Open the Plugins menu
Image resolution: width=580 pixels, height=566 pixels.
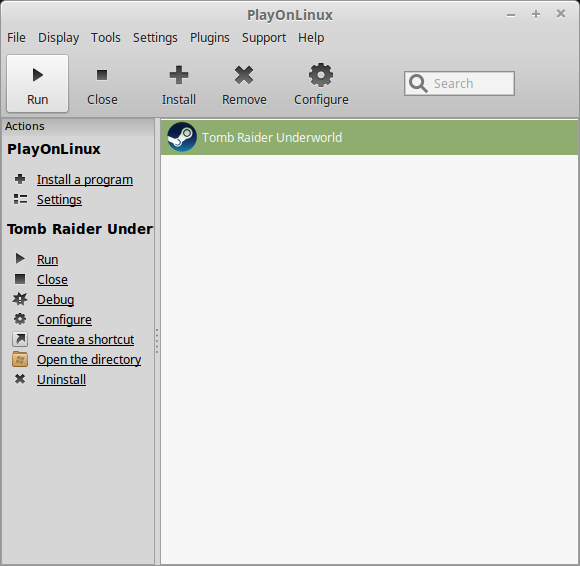[x=210, y=38]
